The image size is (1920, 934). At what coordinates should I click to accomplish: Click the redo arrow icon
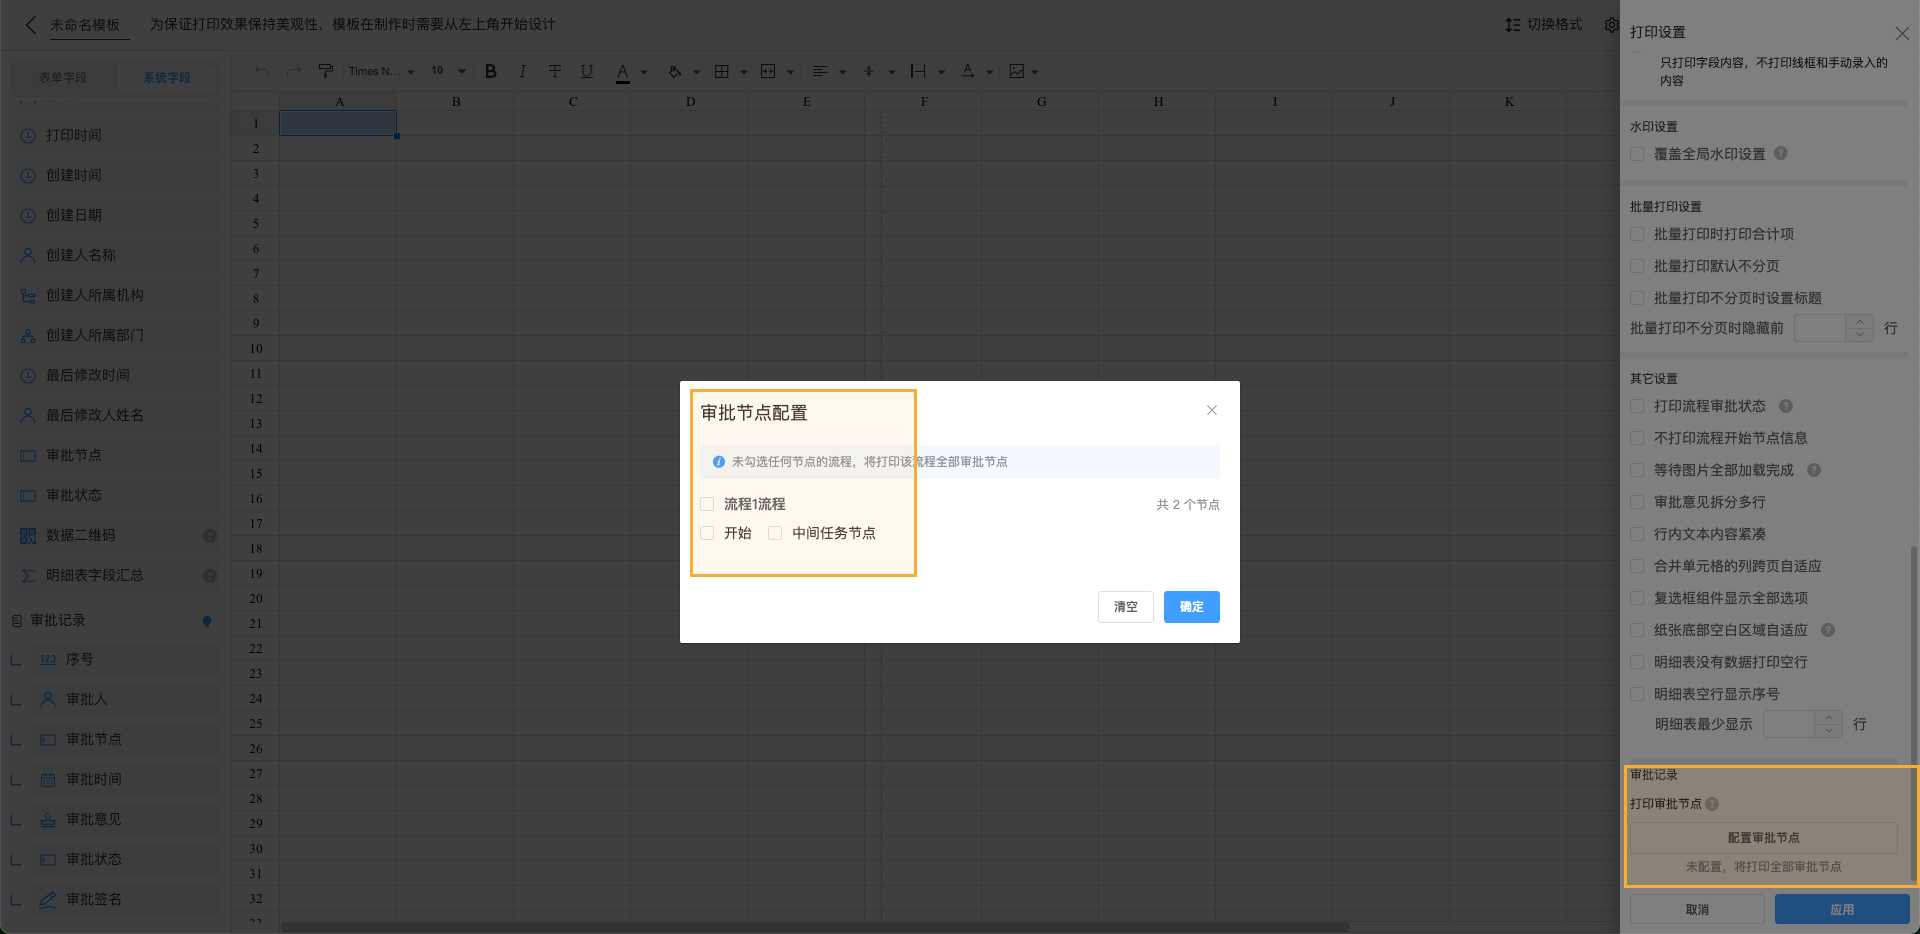(x=294, y=71)
